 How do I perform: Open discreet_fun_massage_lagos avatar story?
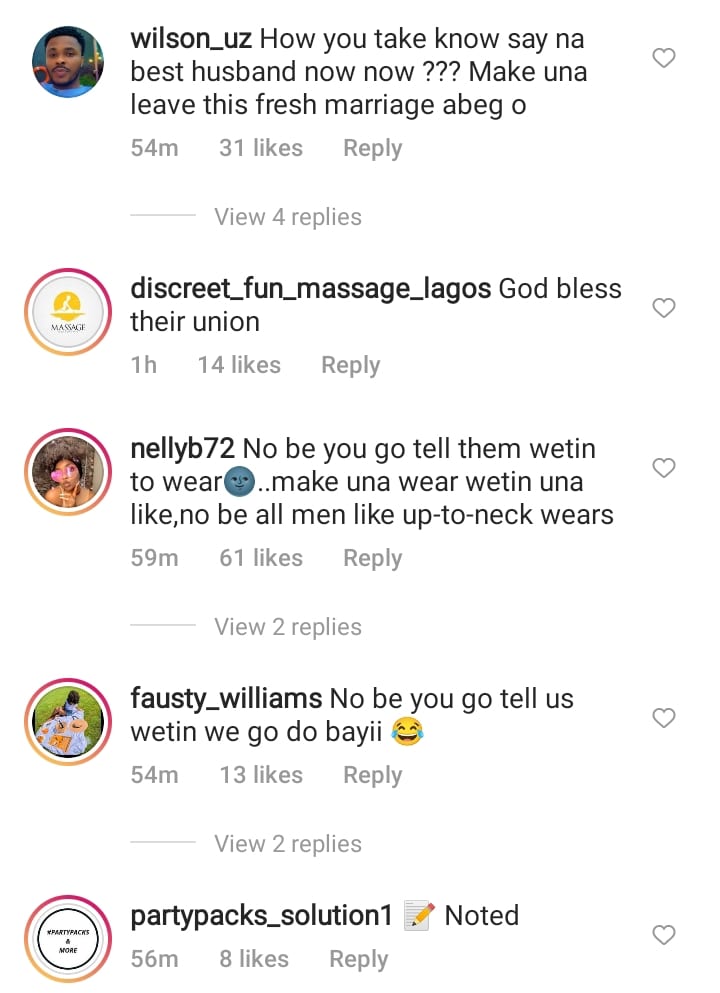(68, 312)
